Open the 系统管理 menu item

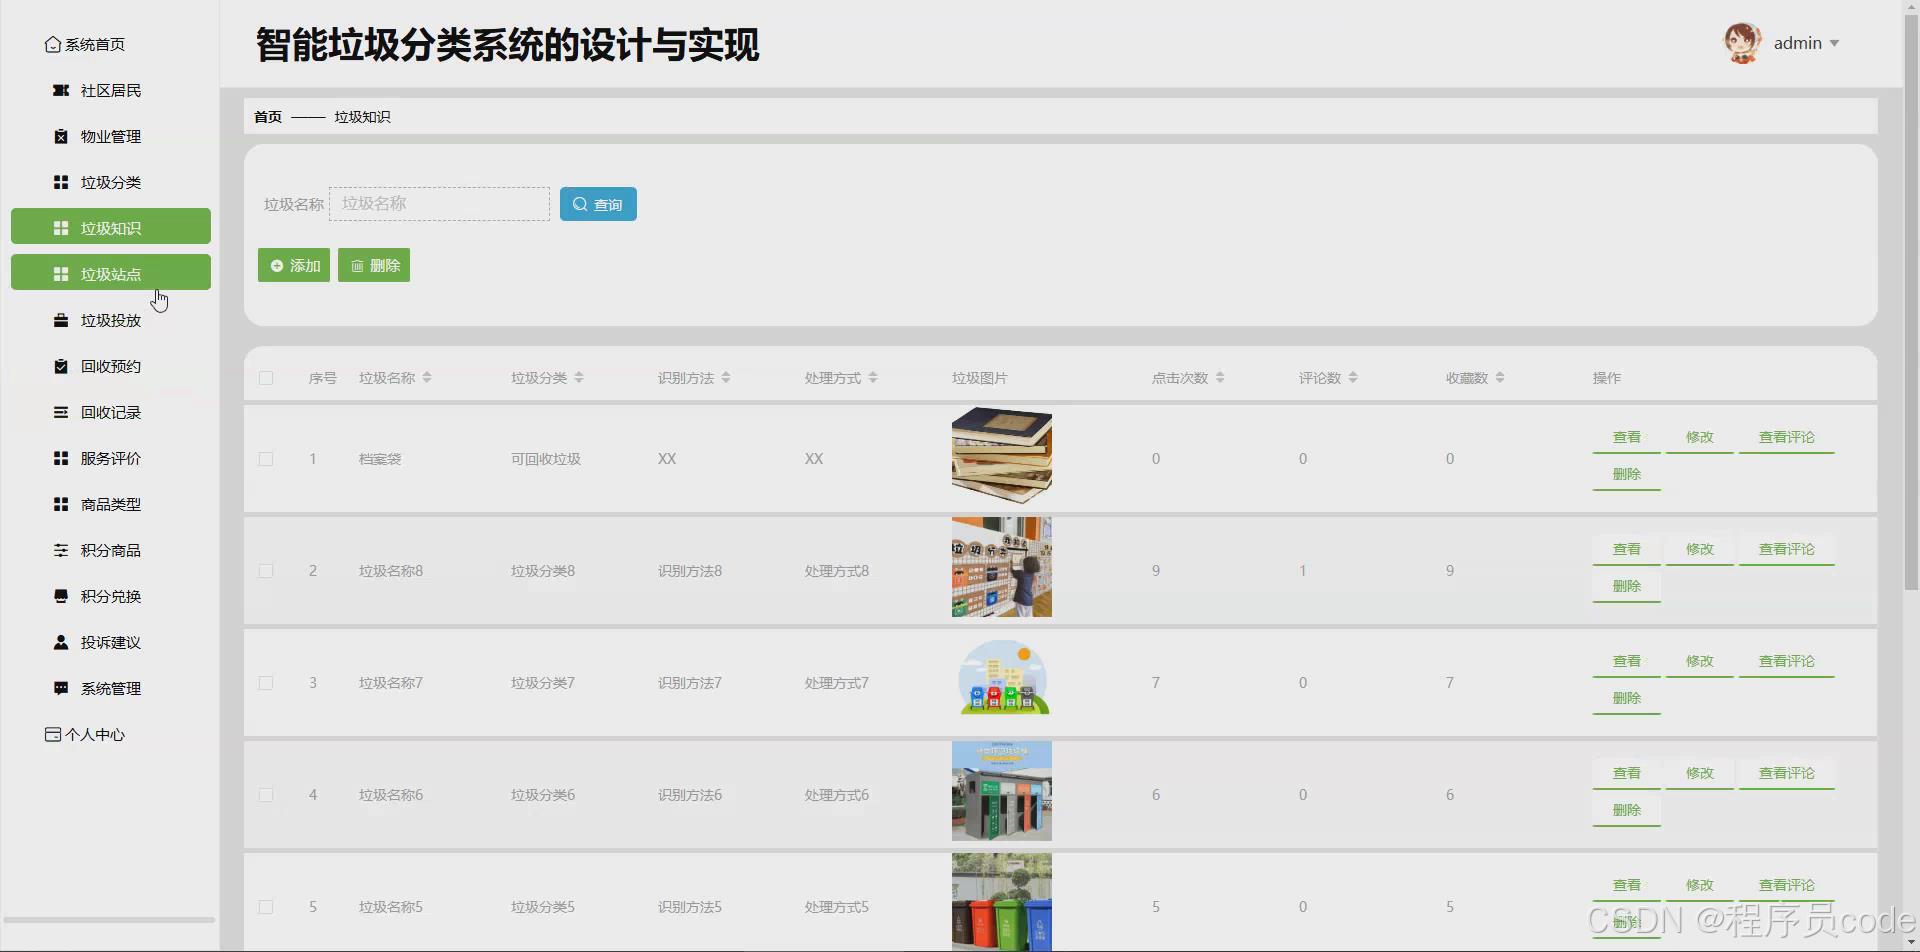point(110,688)
